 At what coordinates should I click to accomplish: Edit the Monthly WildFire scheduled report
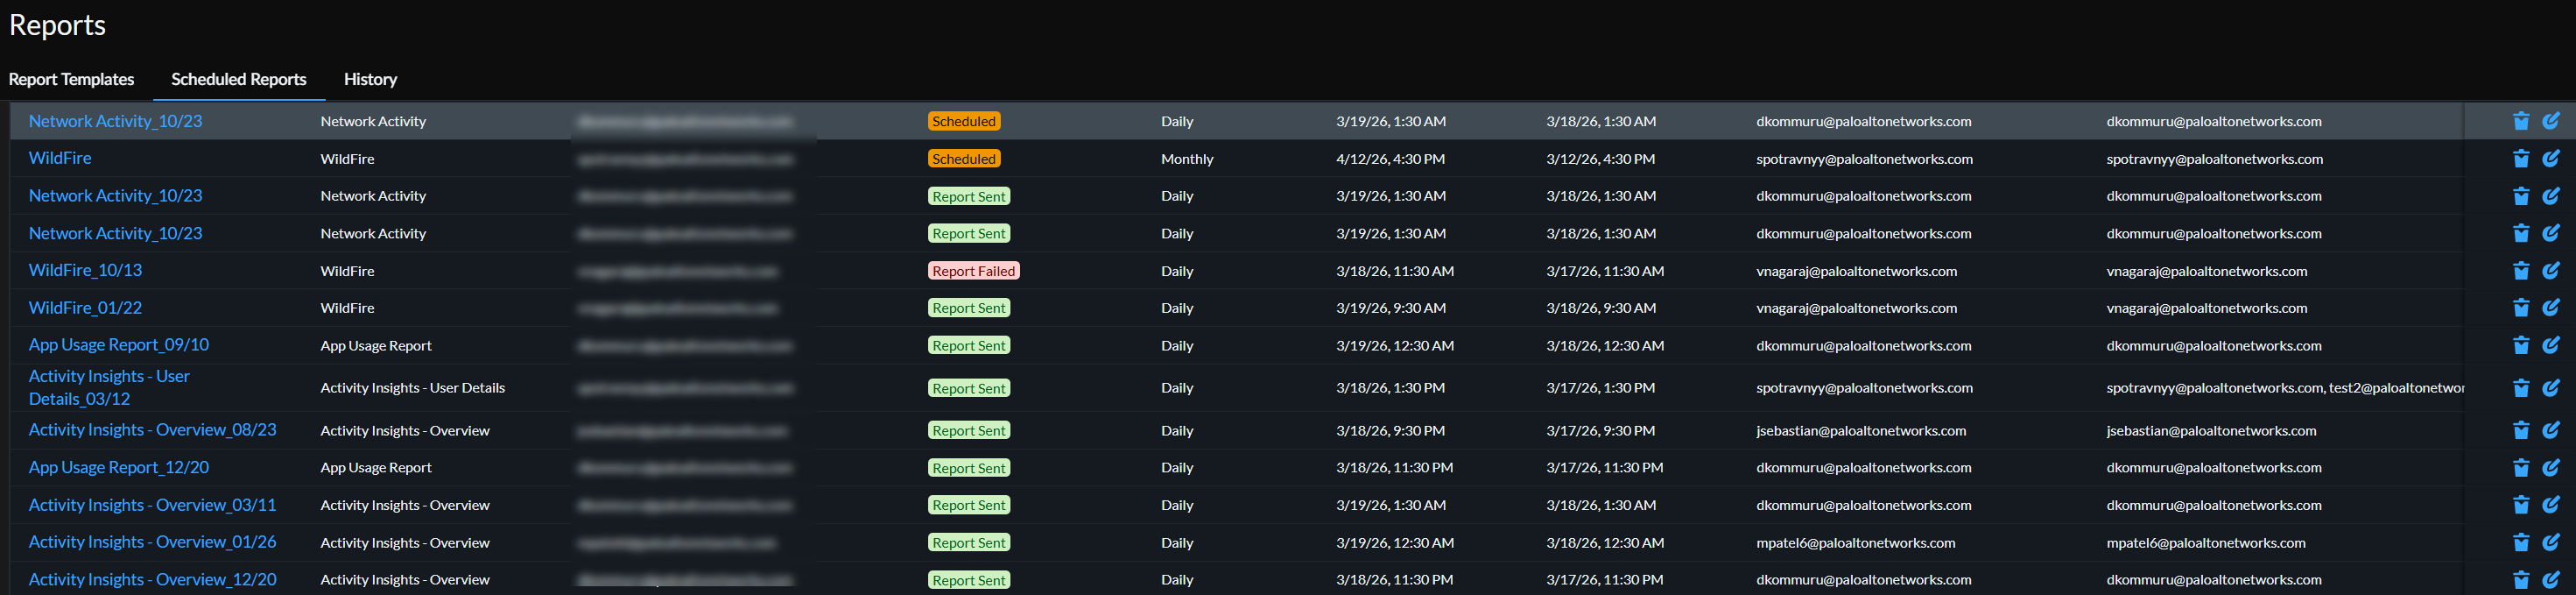[2550, 158]
